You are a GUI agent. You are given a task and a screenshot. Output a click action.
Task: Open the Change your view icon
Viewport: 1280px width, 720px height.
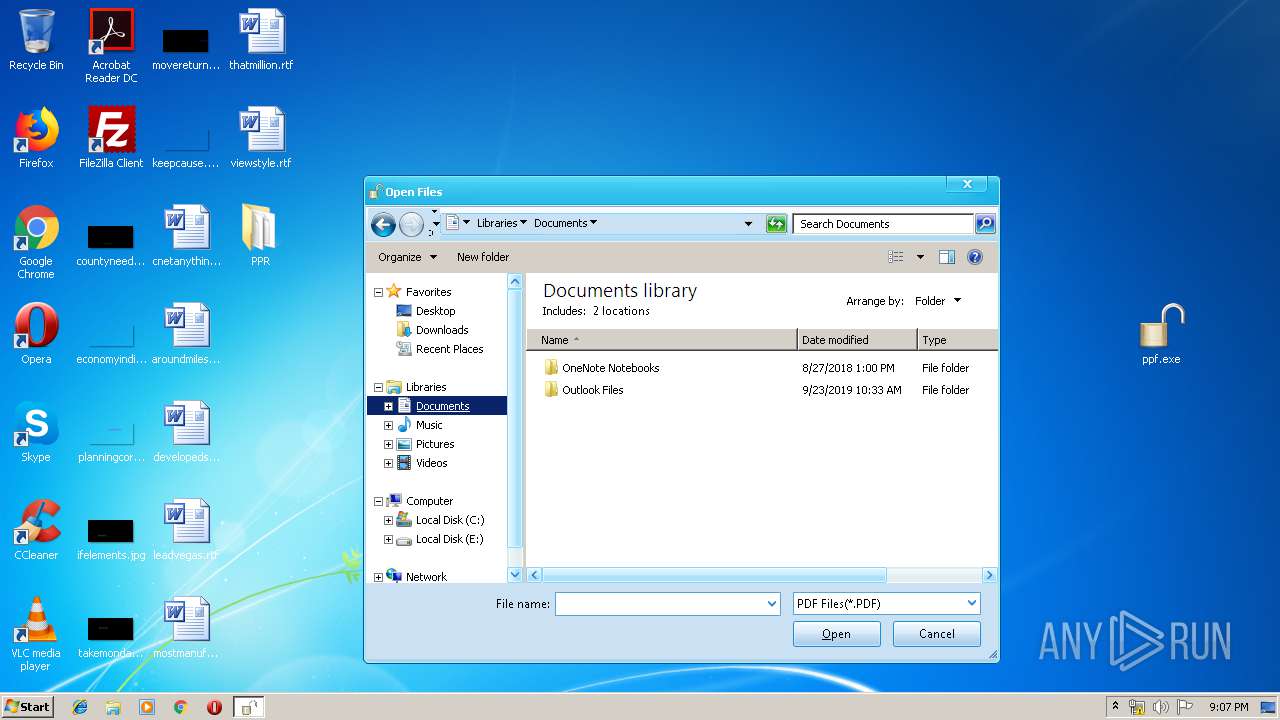[x=896, y=257]
